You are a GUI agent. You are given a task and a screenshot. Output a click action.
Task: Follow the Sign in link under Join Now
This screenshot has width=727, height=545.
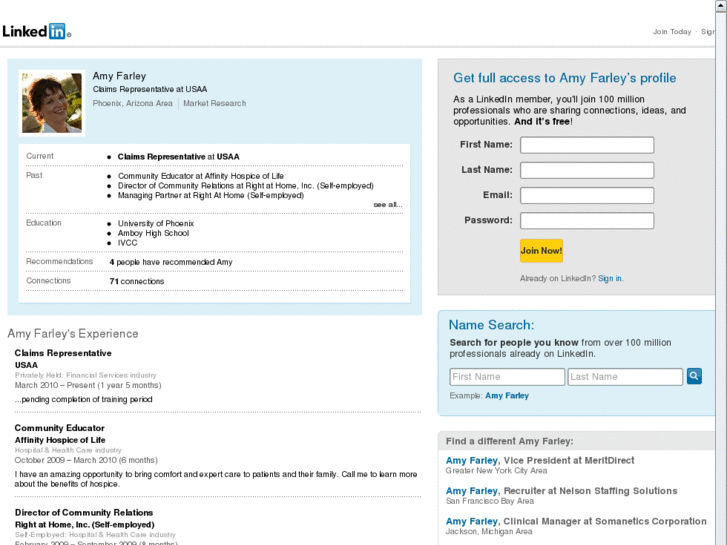click(610, 278)
